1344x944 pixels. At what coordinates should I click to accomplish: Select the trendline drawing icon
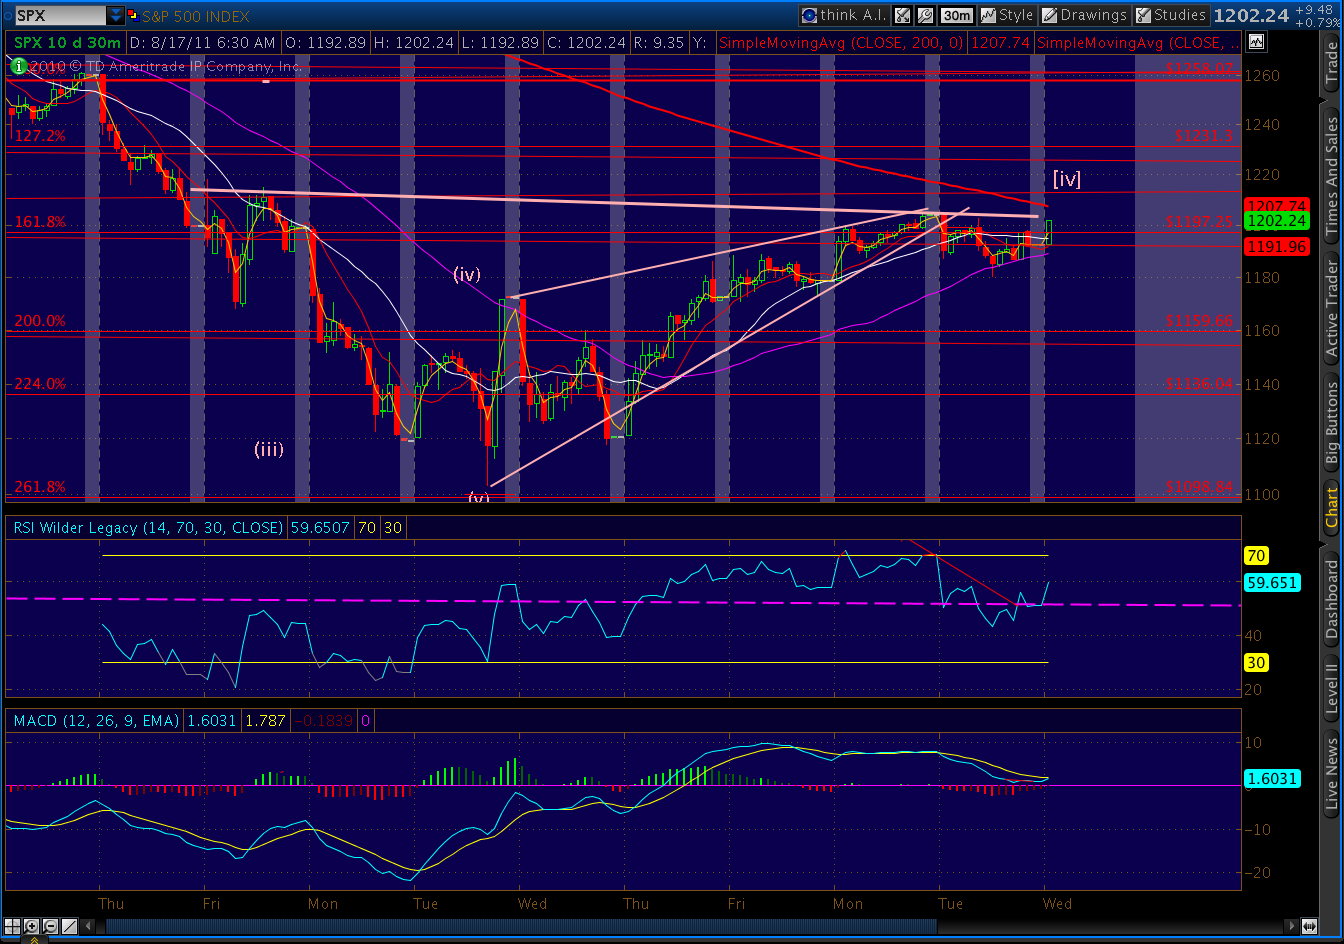tap(69, 926)
